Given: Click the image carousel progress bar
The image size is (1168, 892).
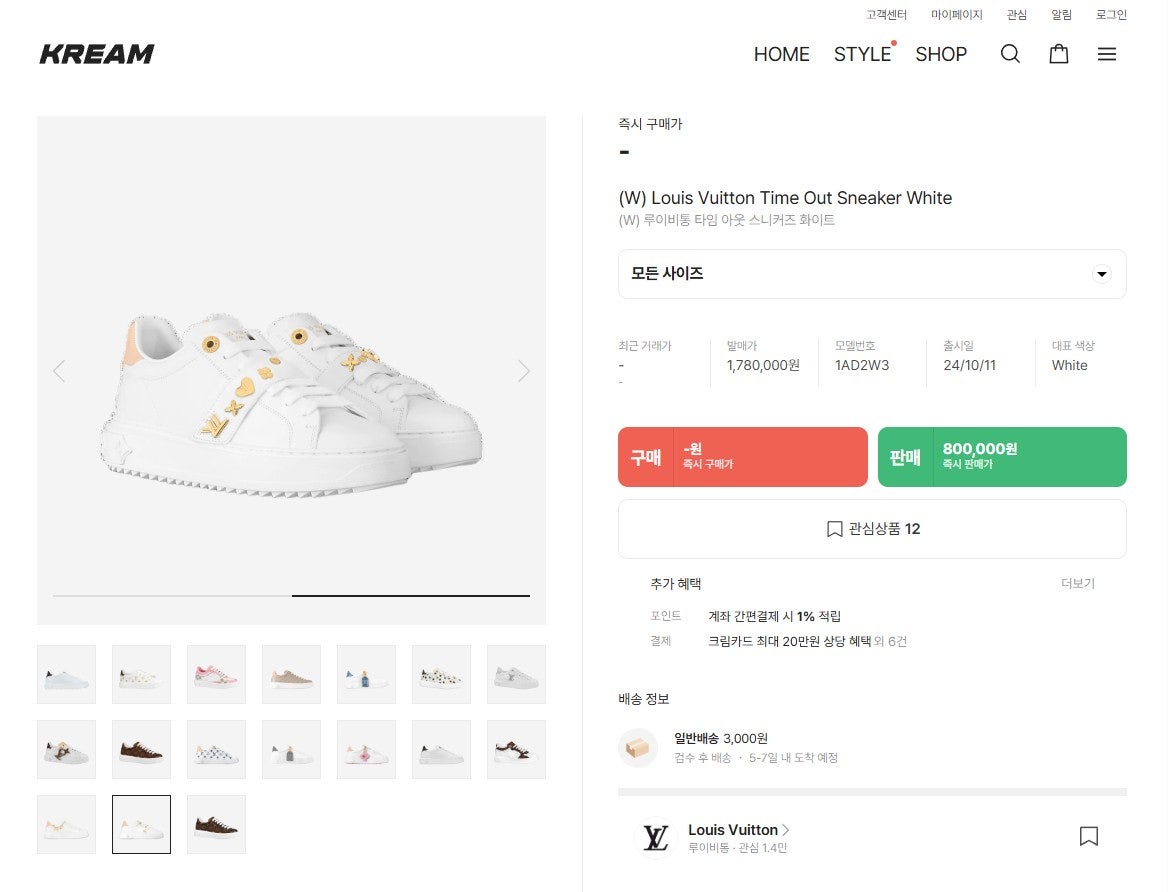Looking at the screenshot, I should click(291, 596).
